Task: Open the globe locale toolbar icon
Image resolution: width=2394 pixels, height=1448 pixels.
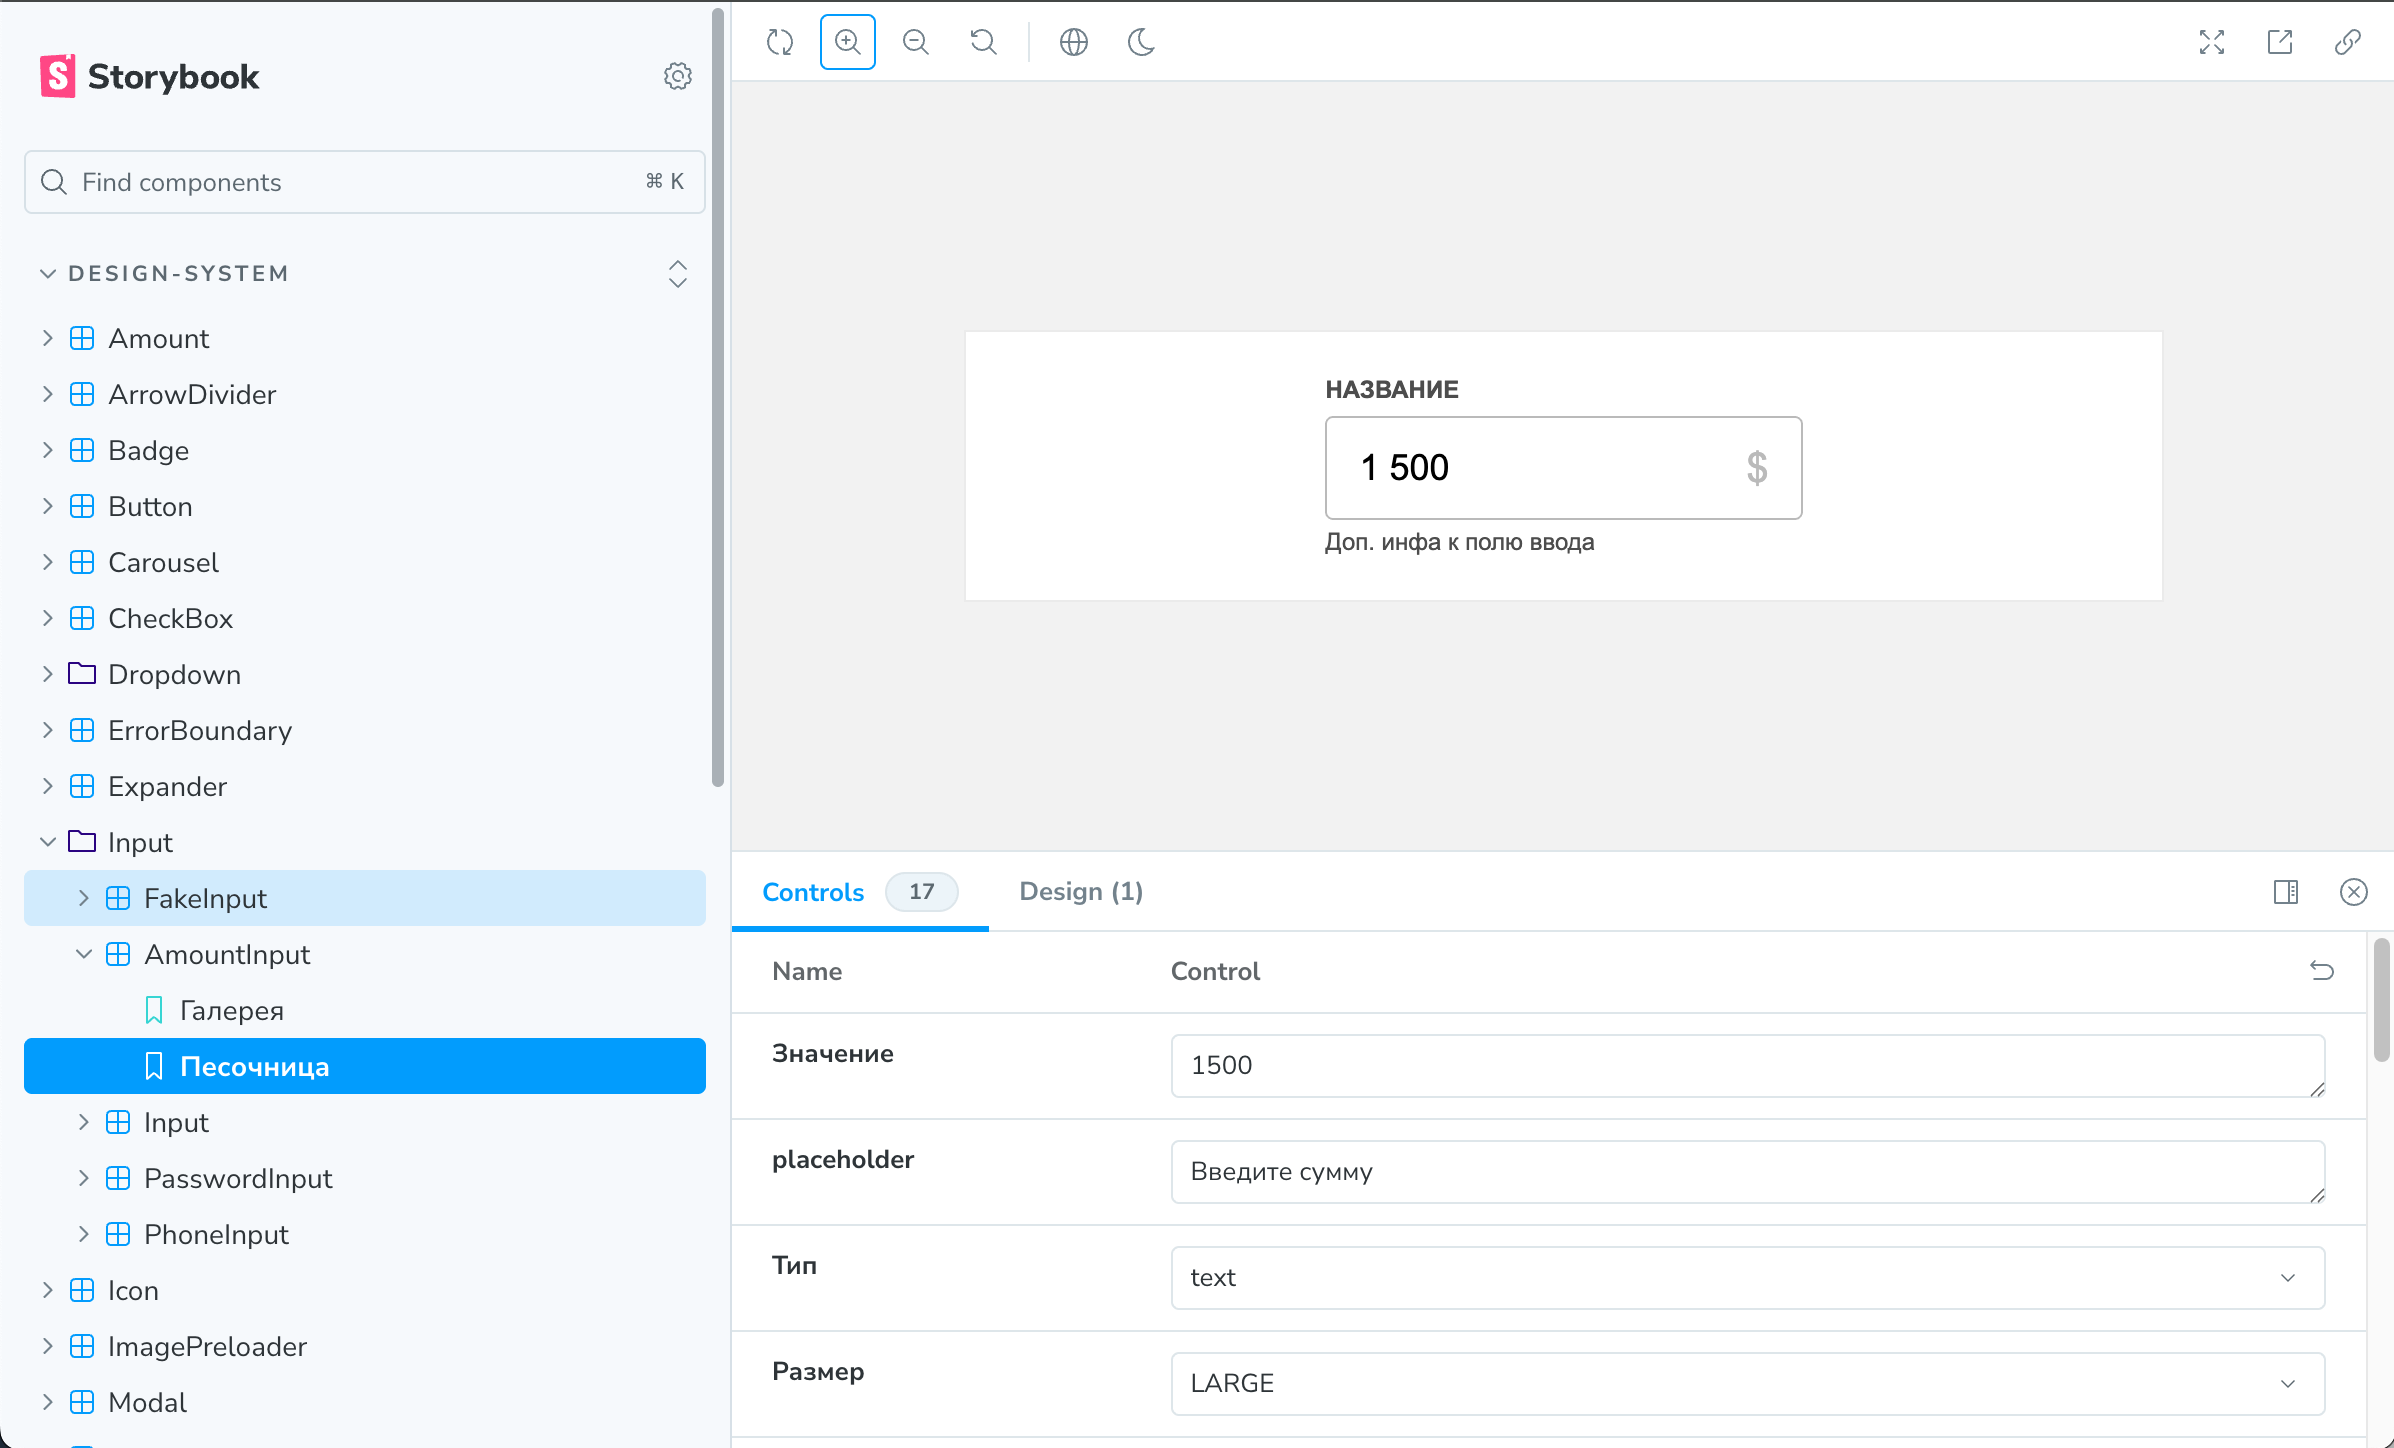Action: [1073, 42]
